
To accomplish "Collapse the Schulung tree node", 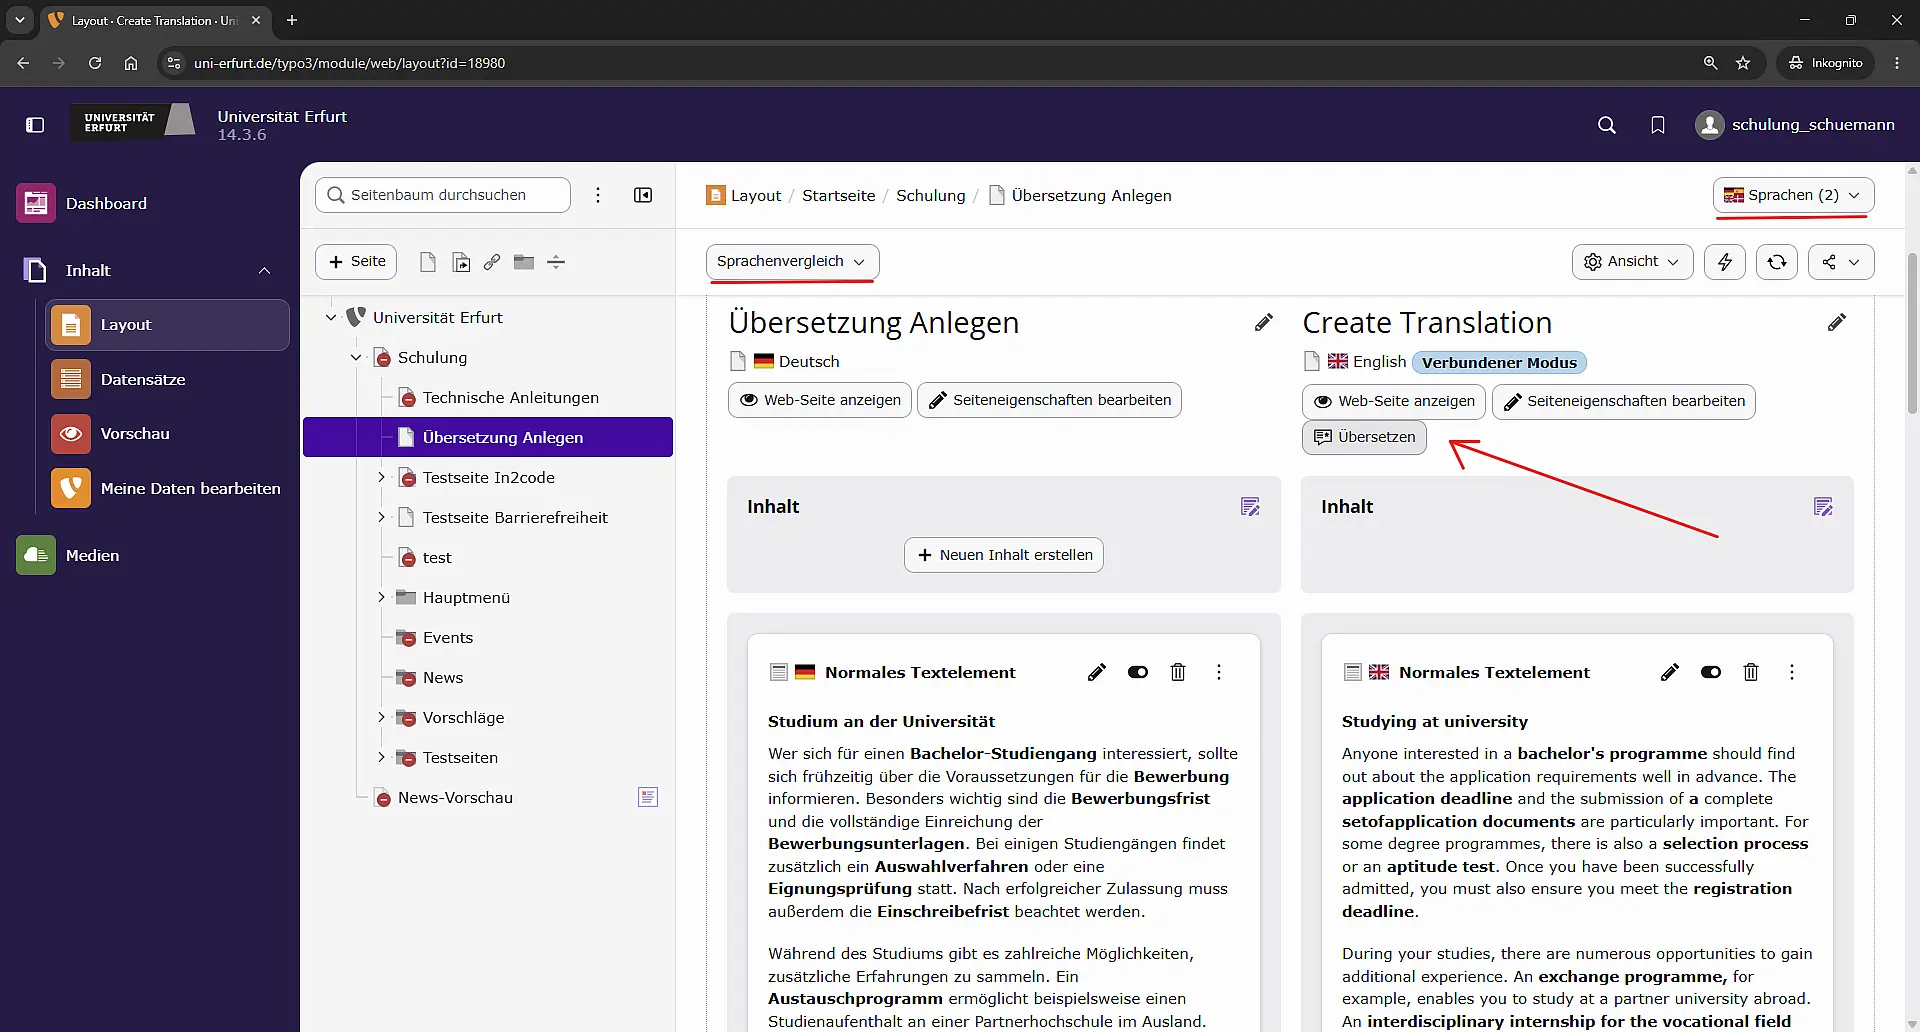I will (x=356, y=357).
